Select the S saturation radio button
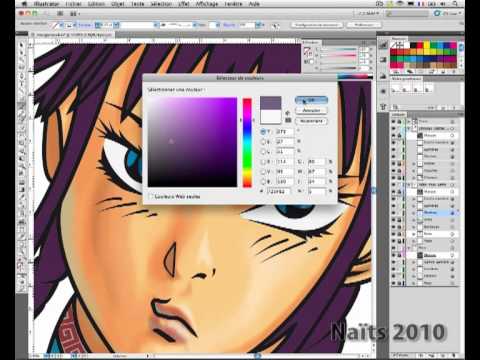This screenshot has height=360, width=480. point(263,142)
